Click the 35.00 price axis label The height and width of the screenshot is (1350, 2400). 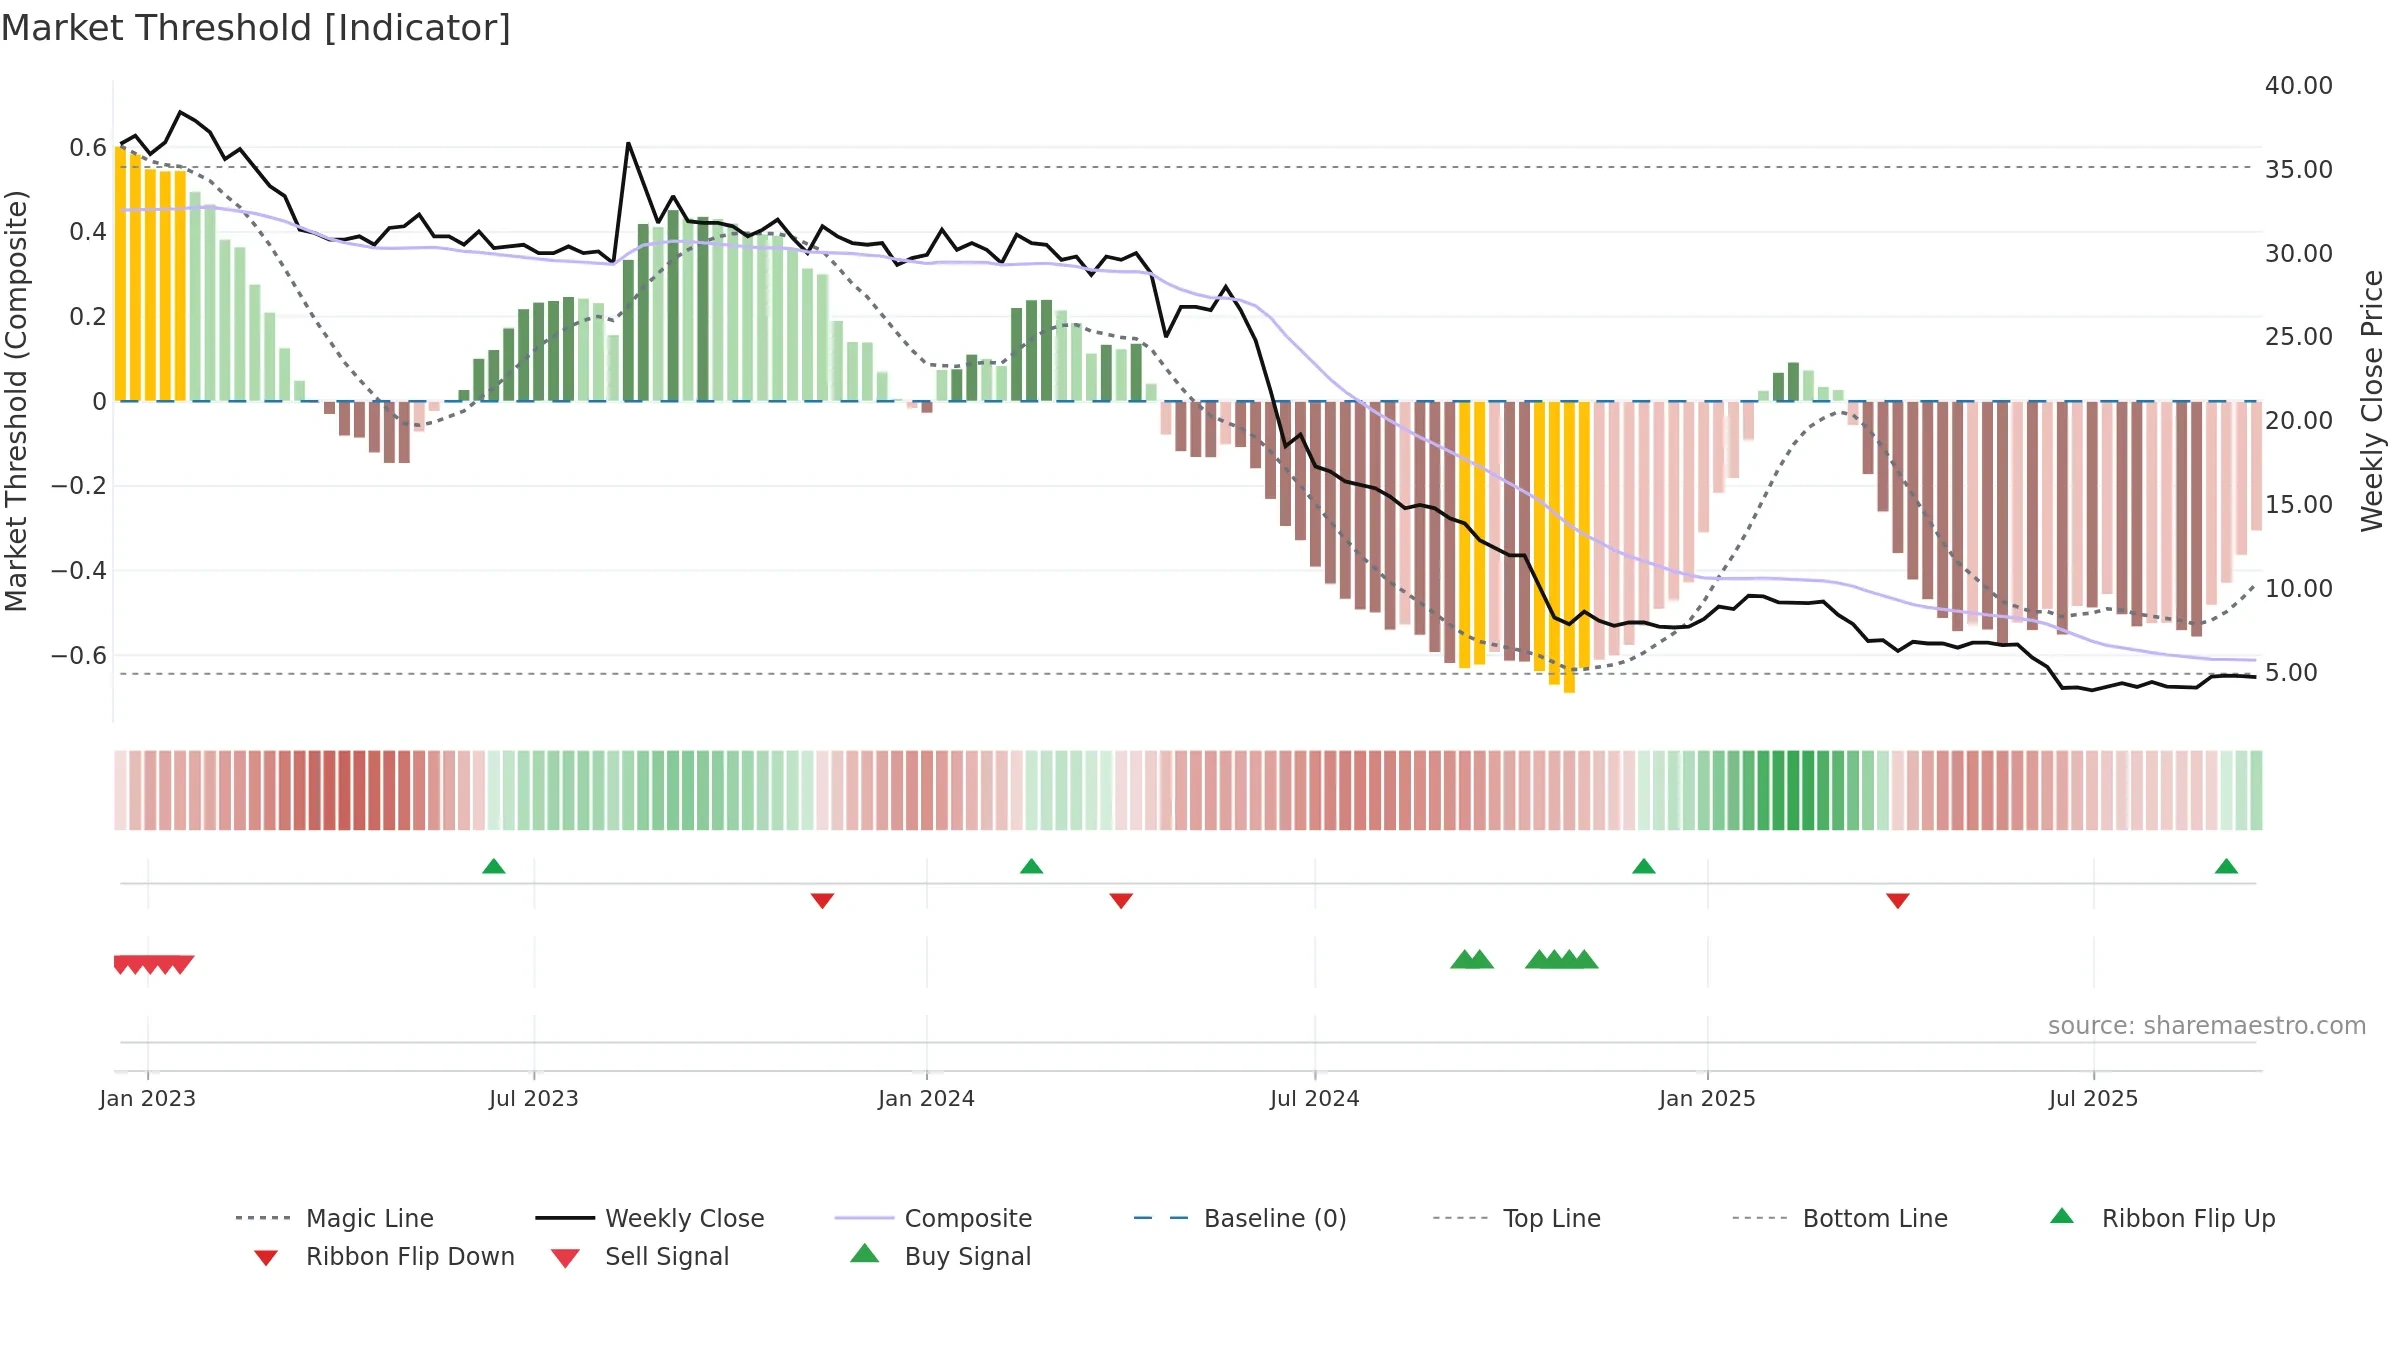[x=2299, y=170]
